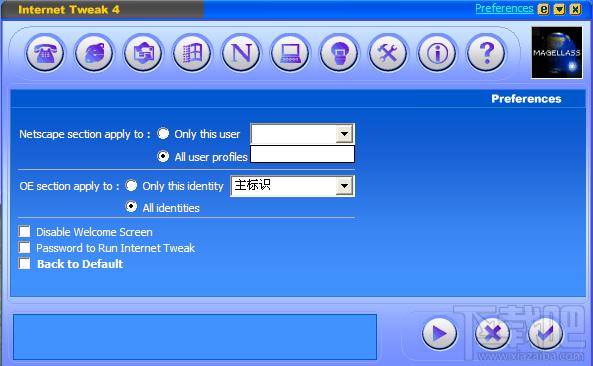Screen dimensions: 593x366
Task: Click the play arrow round button
Action: [439, 333]
